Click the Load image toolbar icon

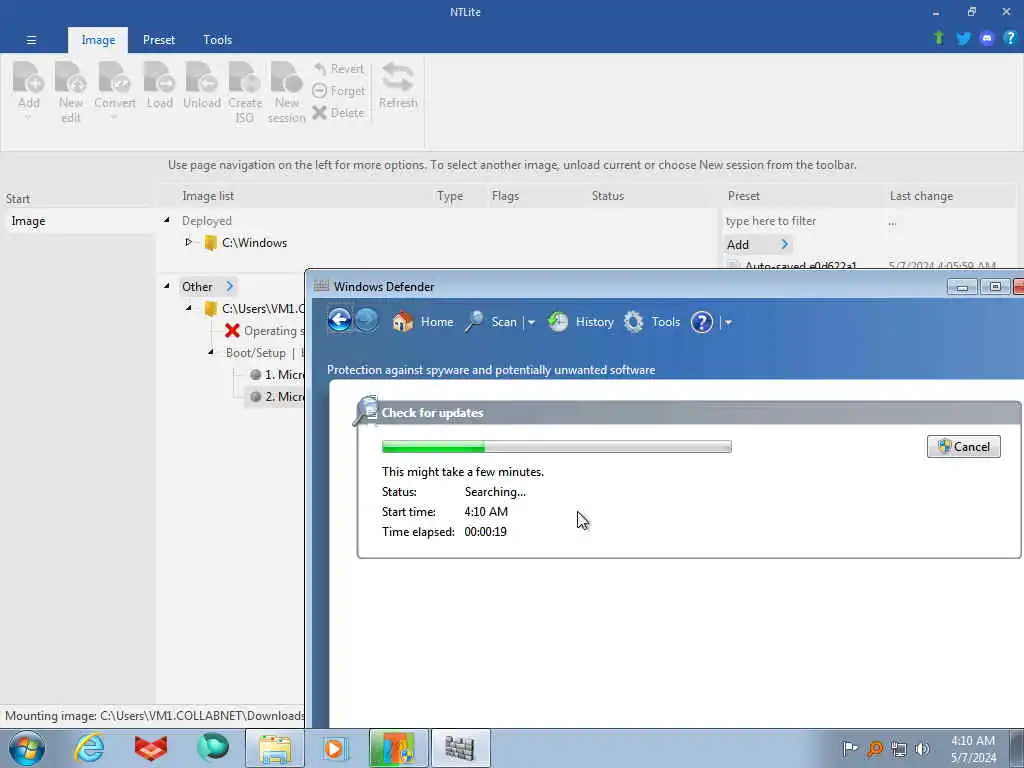[159, 85]
